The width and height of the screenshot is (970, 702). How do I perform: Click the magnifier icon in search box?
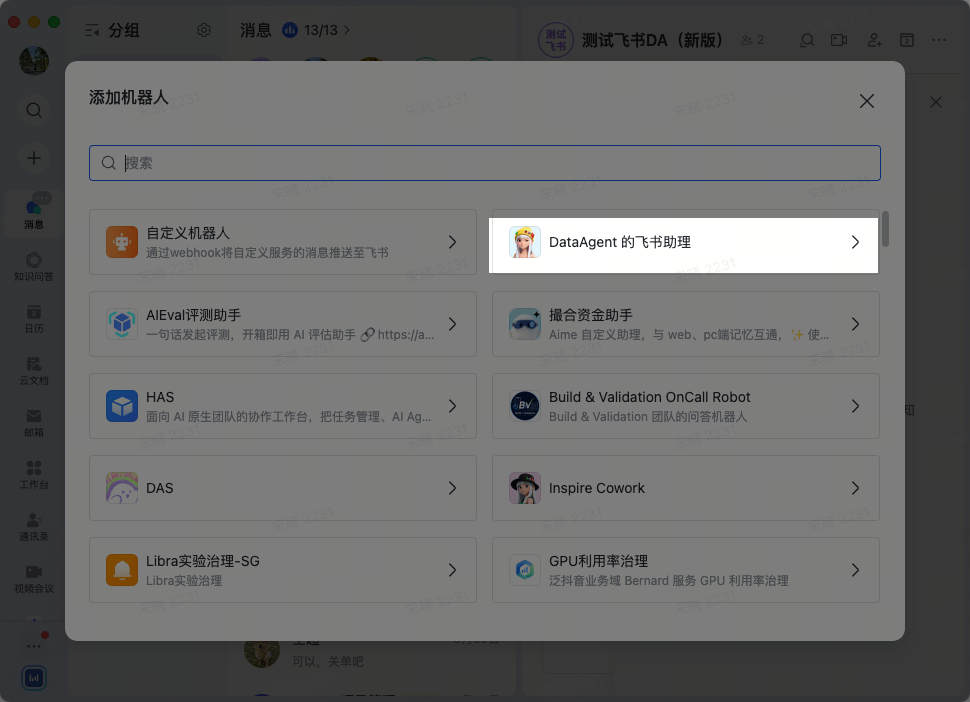(x=108, y=163)
